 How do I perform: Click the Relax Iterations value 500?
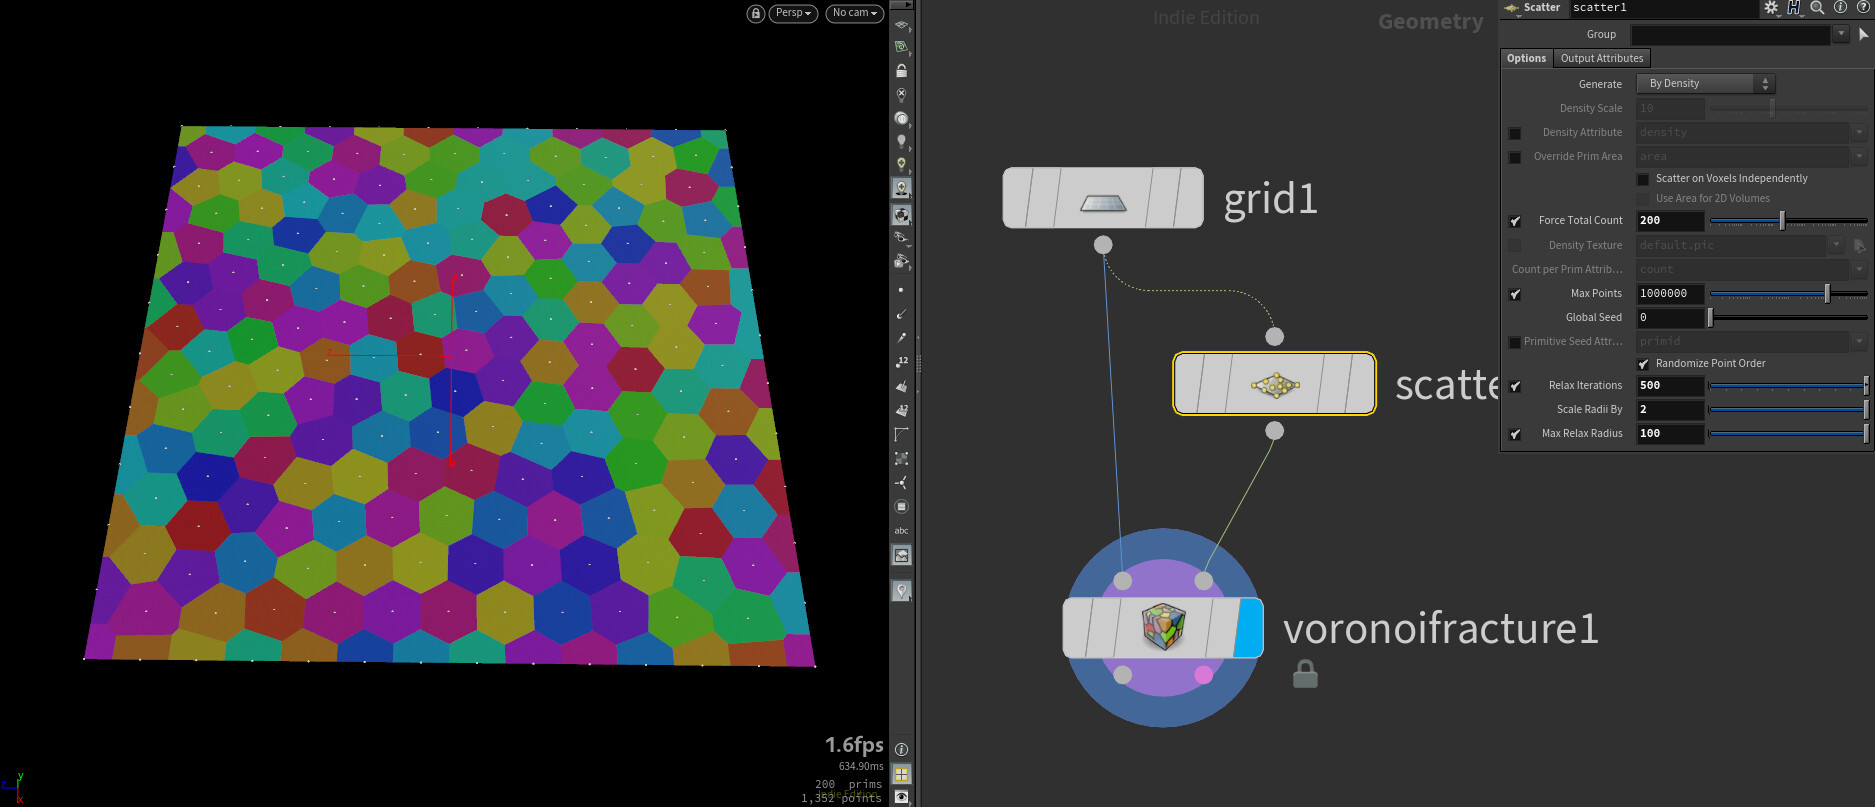[1670, 386]
